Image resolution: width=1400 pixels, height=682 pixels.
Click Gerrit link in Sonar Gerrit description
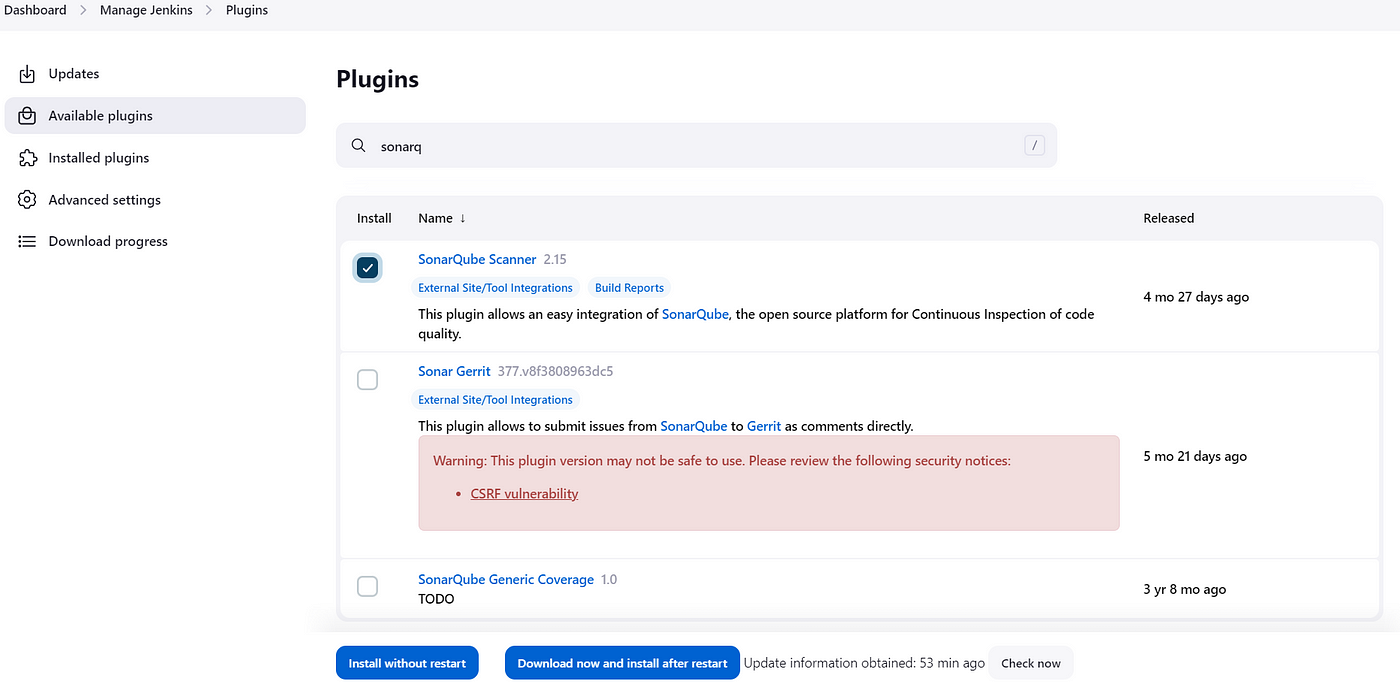point(764,426)
